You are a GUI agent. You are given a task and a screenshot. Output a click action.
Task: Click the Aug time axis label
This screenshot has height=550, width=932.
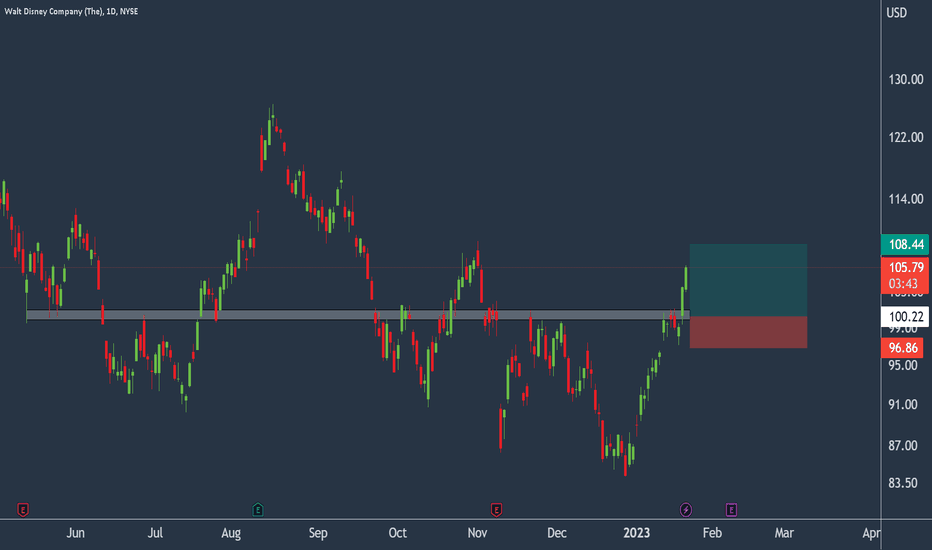[x=231, y=533]
